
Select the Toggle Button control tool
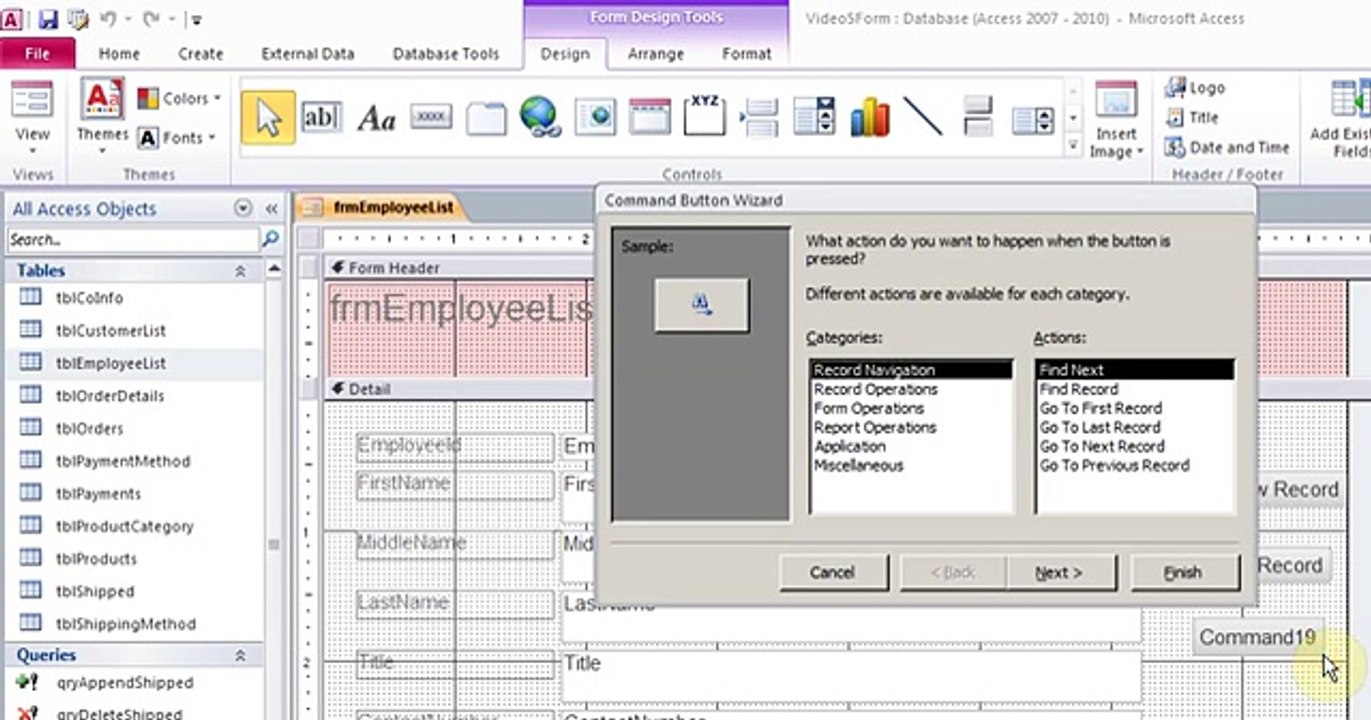(978, 116)
